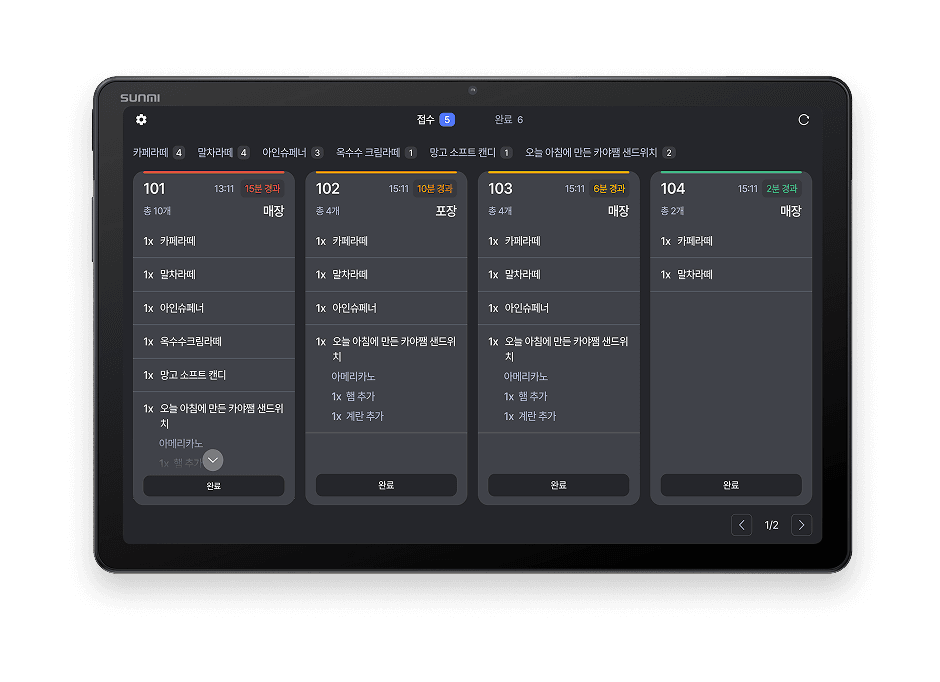Filter by 오늘 아침에 만든 카야잼 샌드위치 chip

(600, 153)
